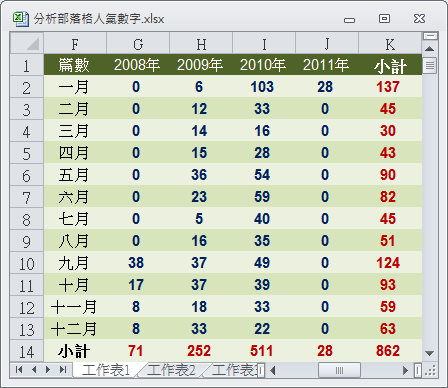The image size is (448, 388).
Task: Select the 十二月 cell
Action: (x=75, y=329)
